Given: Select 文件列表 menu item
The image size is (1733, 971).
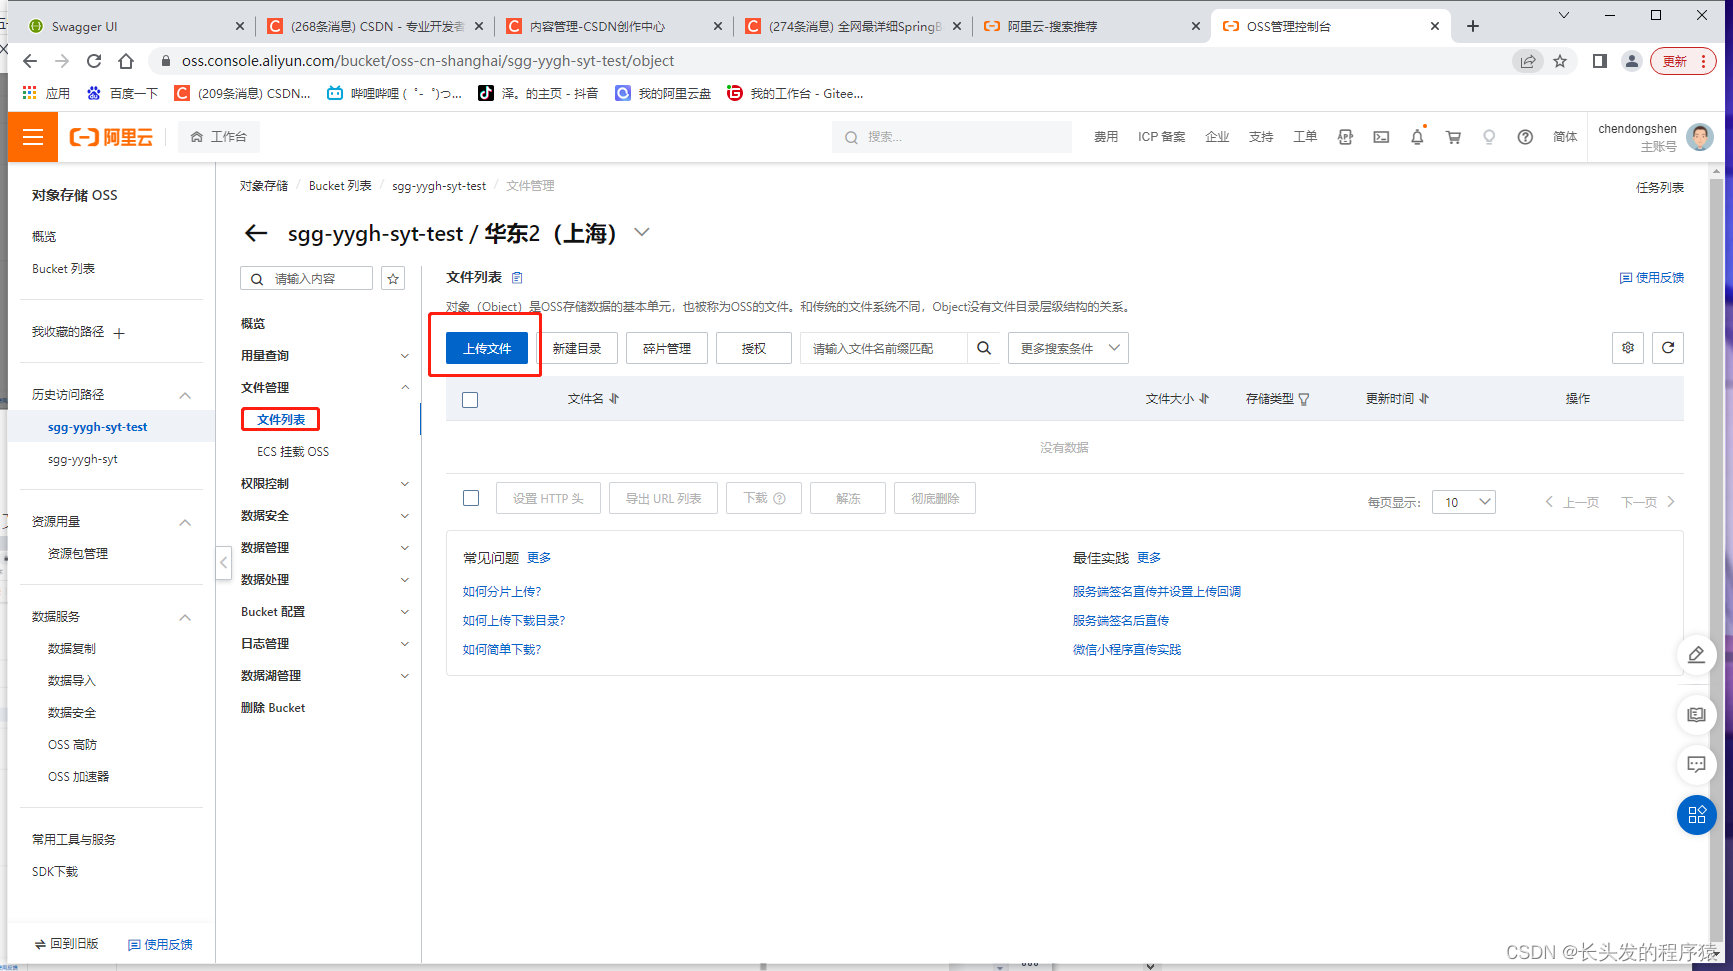Looking at the screenshot, I should pos(281,420).
